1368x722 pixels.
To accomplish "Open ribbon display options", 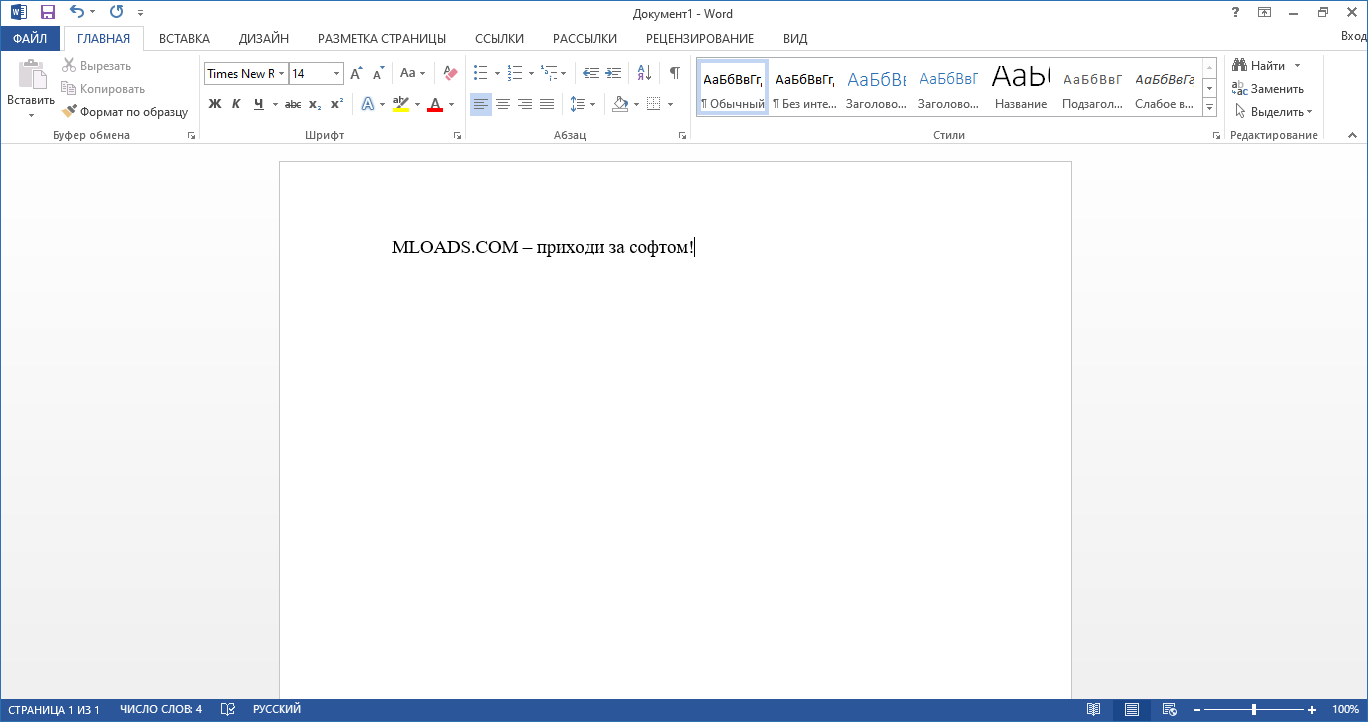I will [x=1265, y=13].
